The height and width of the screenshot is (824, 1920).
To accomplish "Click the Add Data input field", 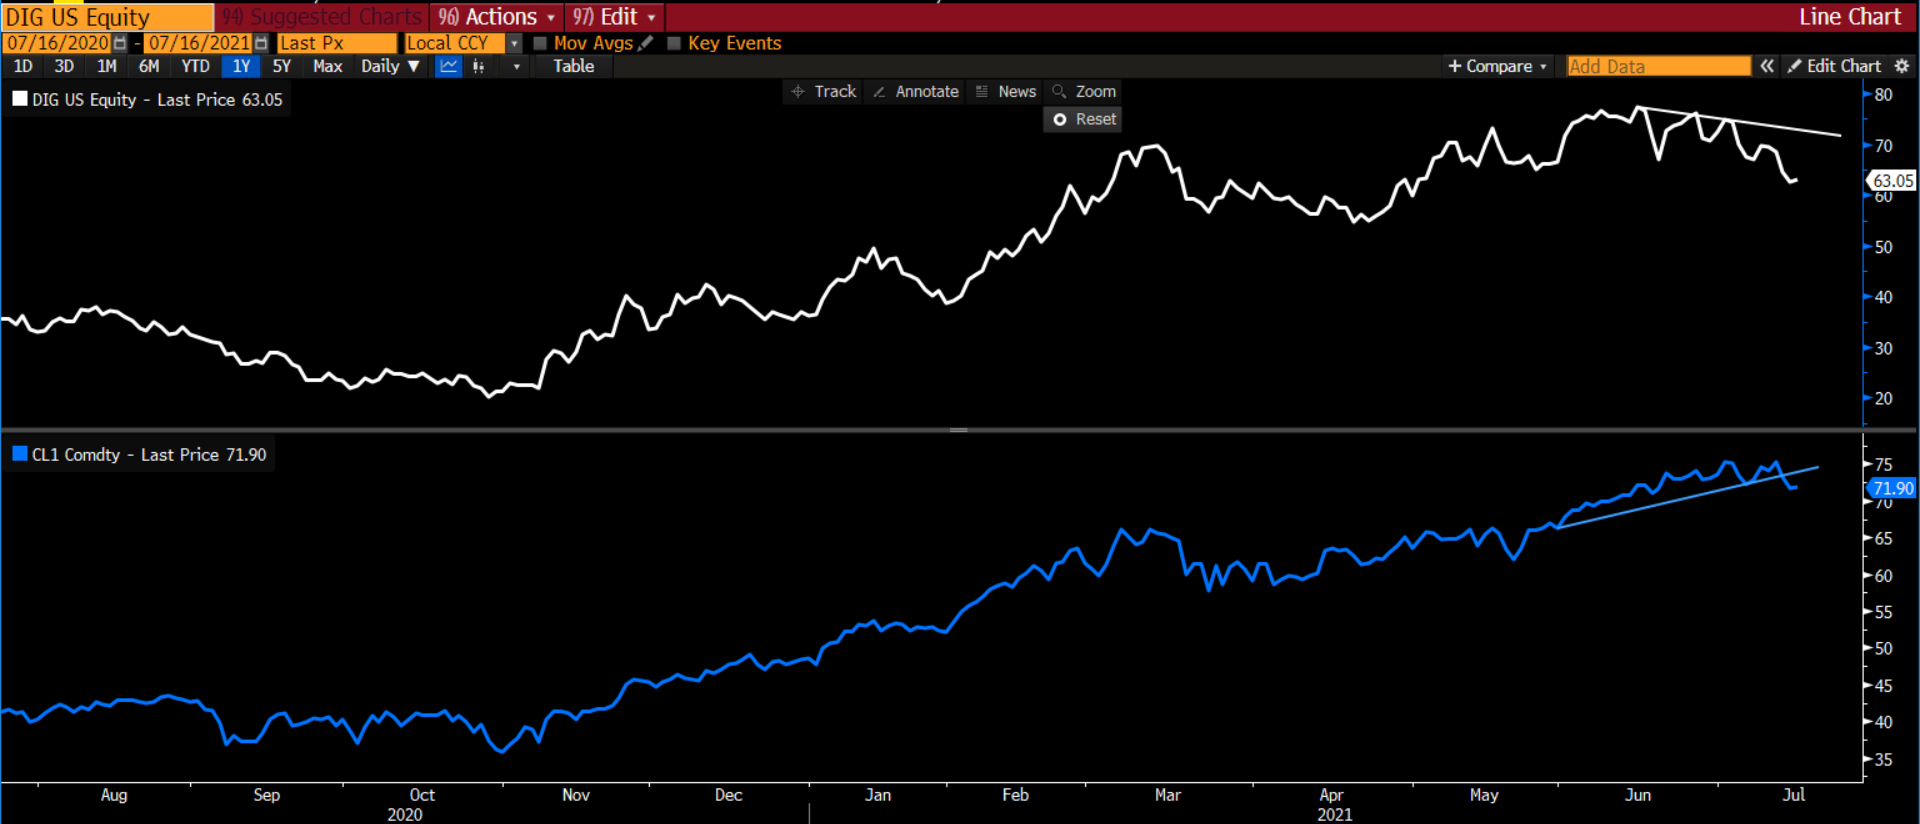I will (1658, 66).
